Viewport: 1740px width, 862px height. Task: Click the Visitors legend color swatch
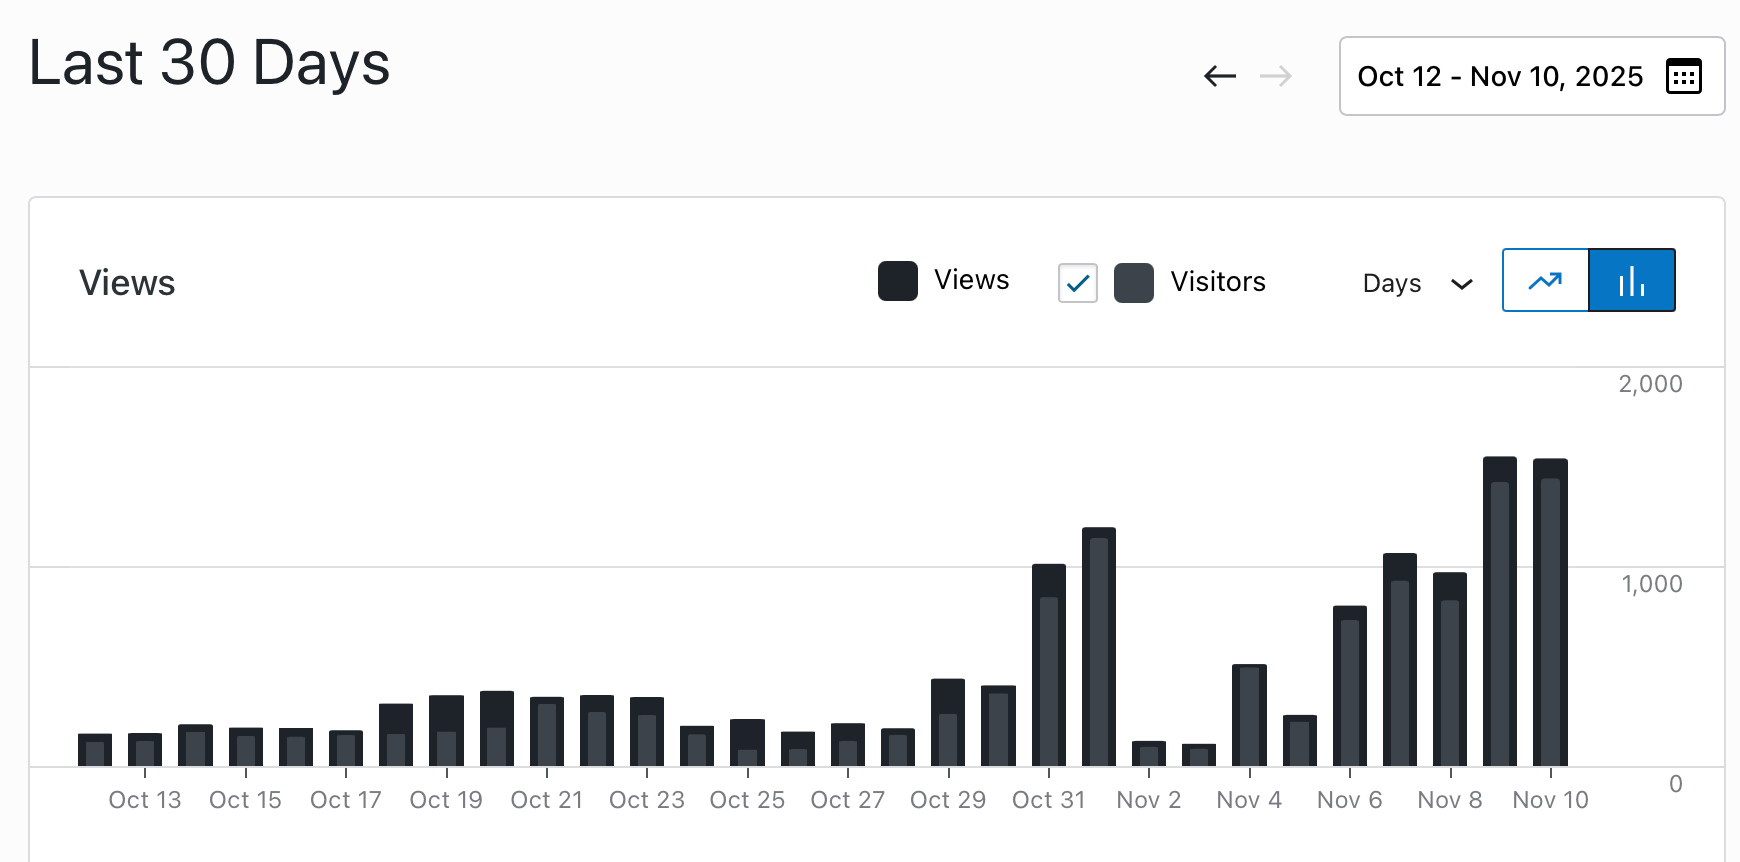click(x=1133, y=283)
